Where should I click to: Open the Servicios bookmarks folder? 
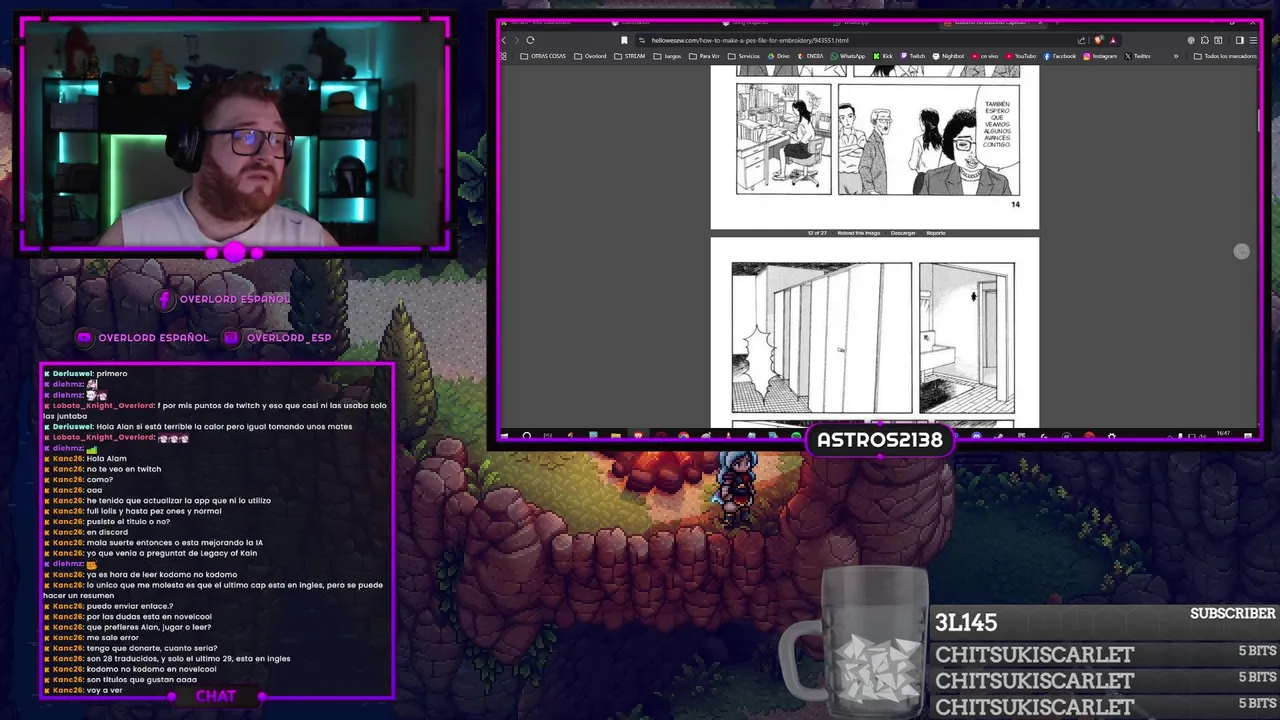coord(745,56)
